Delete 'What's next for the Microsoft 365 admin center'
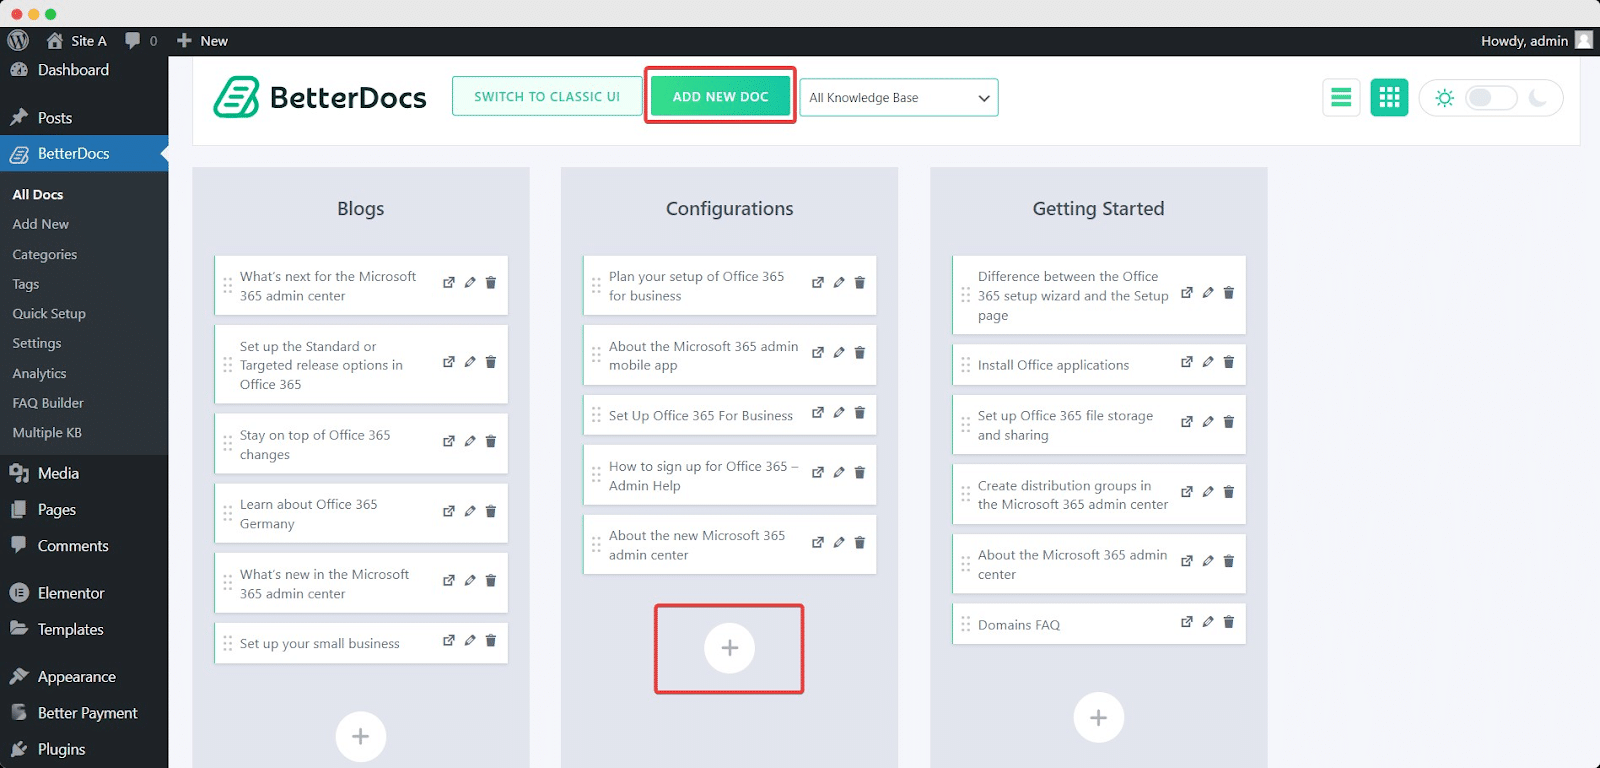The image size is (1600, 768). pos(491,282)
